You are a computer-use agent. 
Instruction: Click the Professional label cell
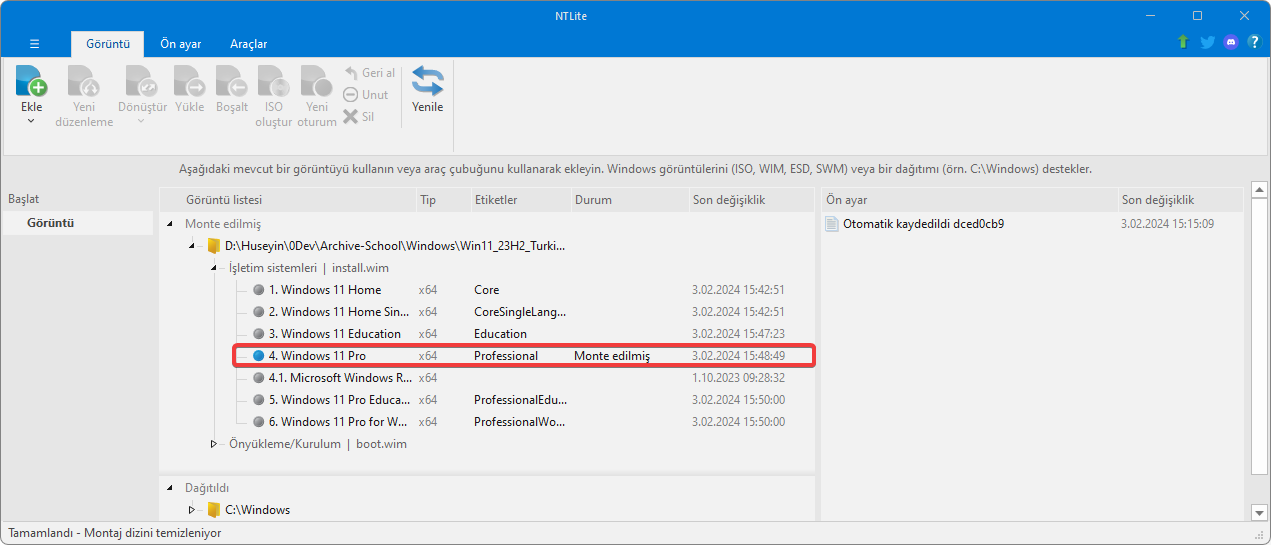(506, 356)
